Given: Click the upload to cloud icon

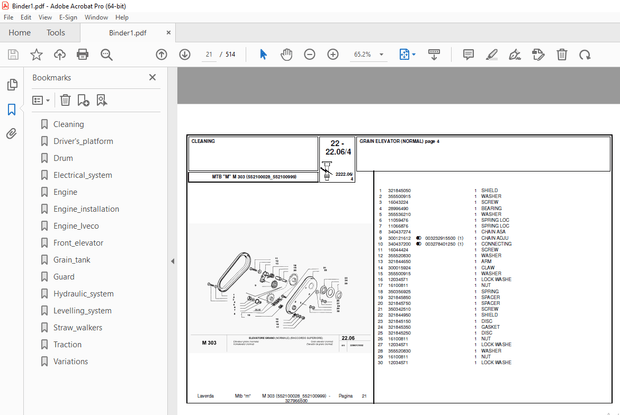Looking at the screenshot, I should [60, 55].
